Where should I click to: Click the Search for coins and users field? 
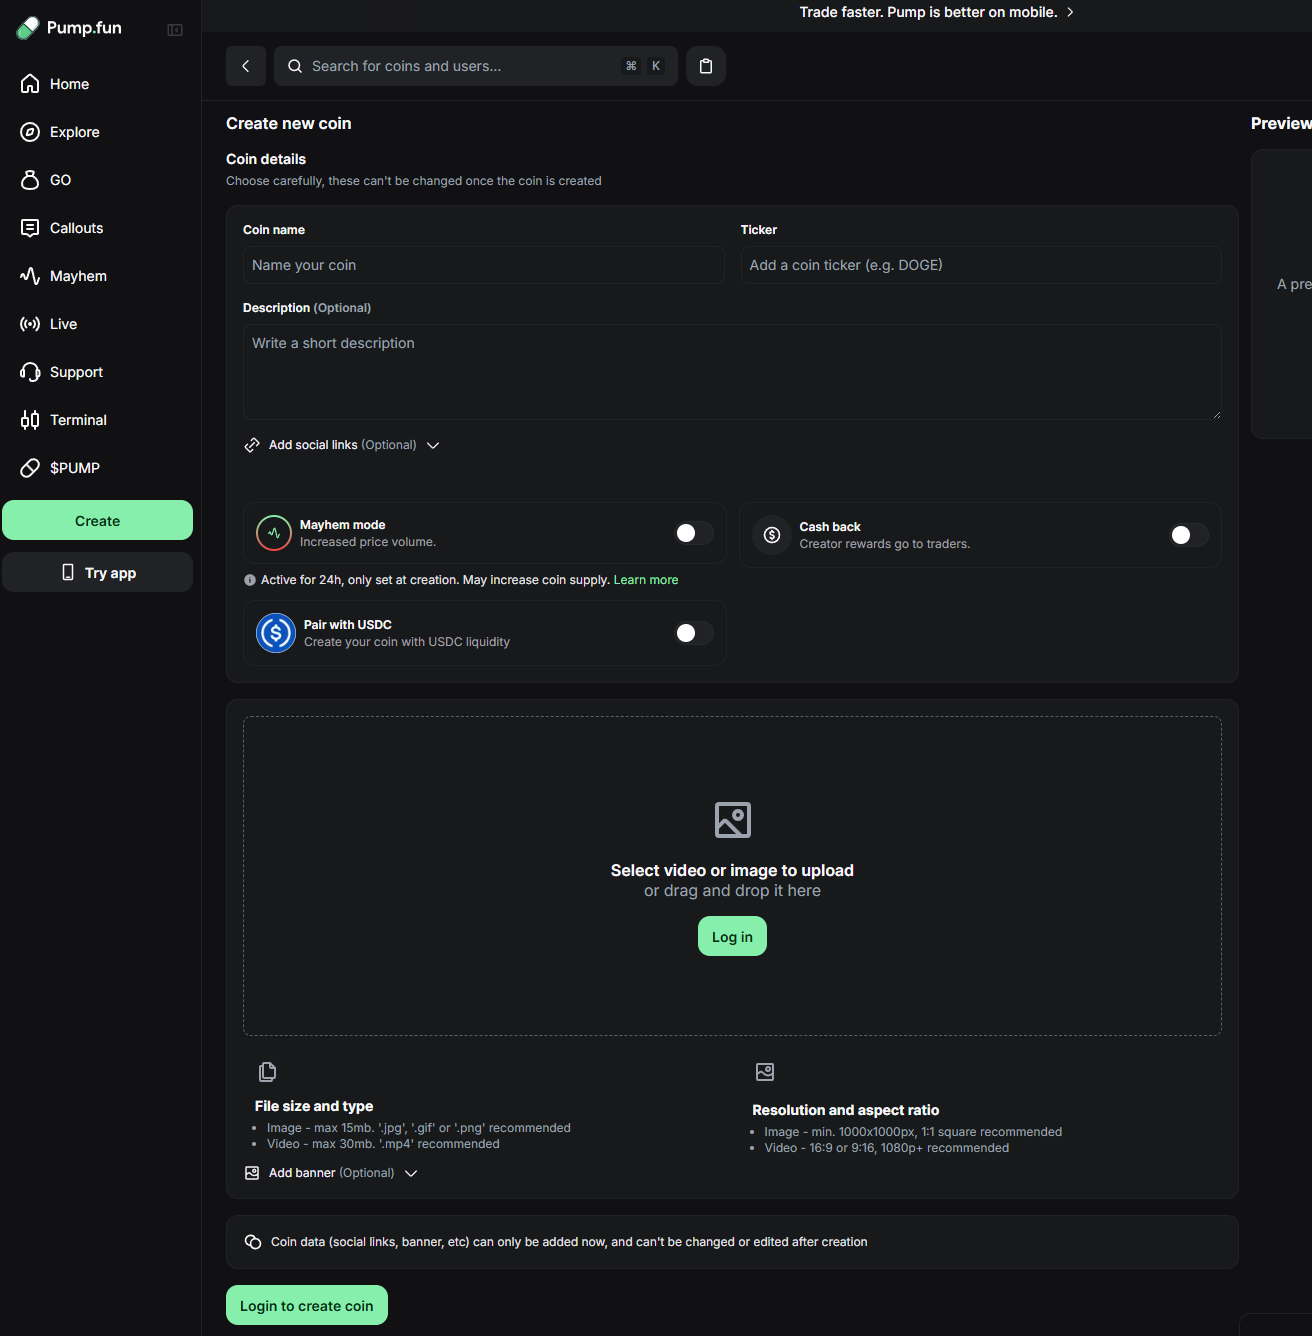tap(476, 66)
